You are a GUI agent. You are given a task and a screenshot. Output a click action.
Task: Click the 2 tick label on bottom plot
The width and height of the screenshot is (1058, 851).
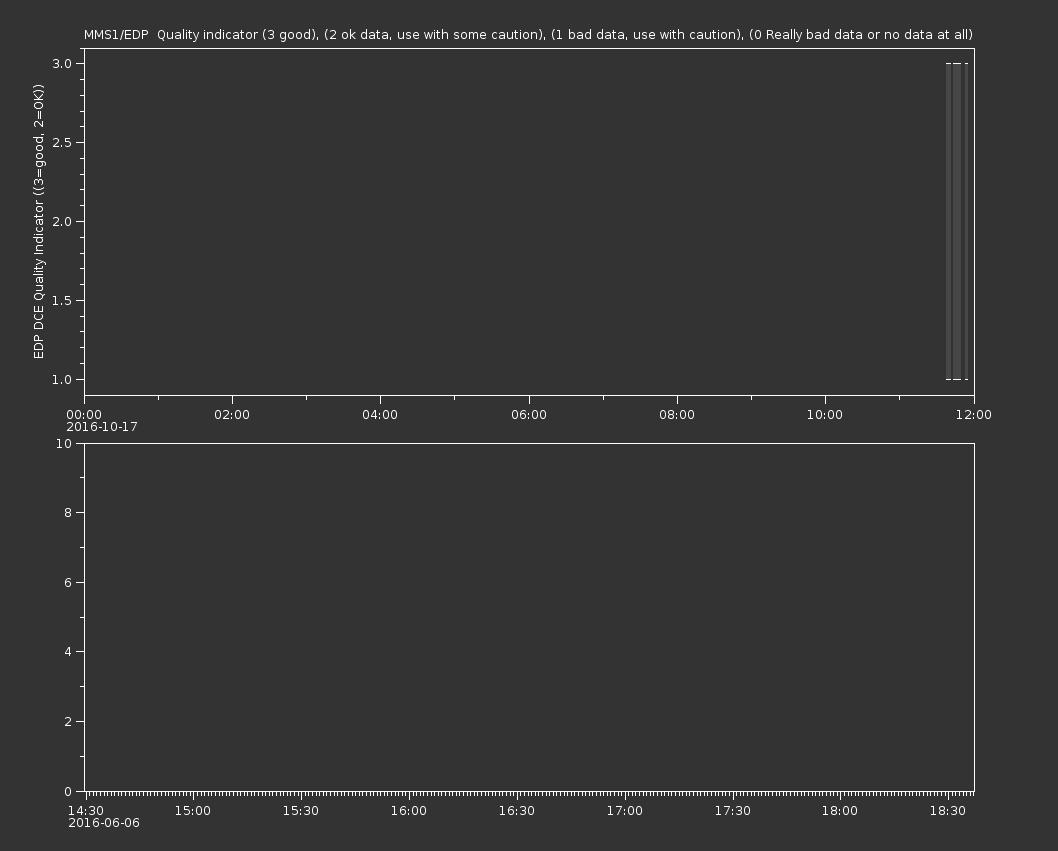pos(68,721)
